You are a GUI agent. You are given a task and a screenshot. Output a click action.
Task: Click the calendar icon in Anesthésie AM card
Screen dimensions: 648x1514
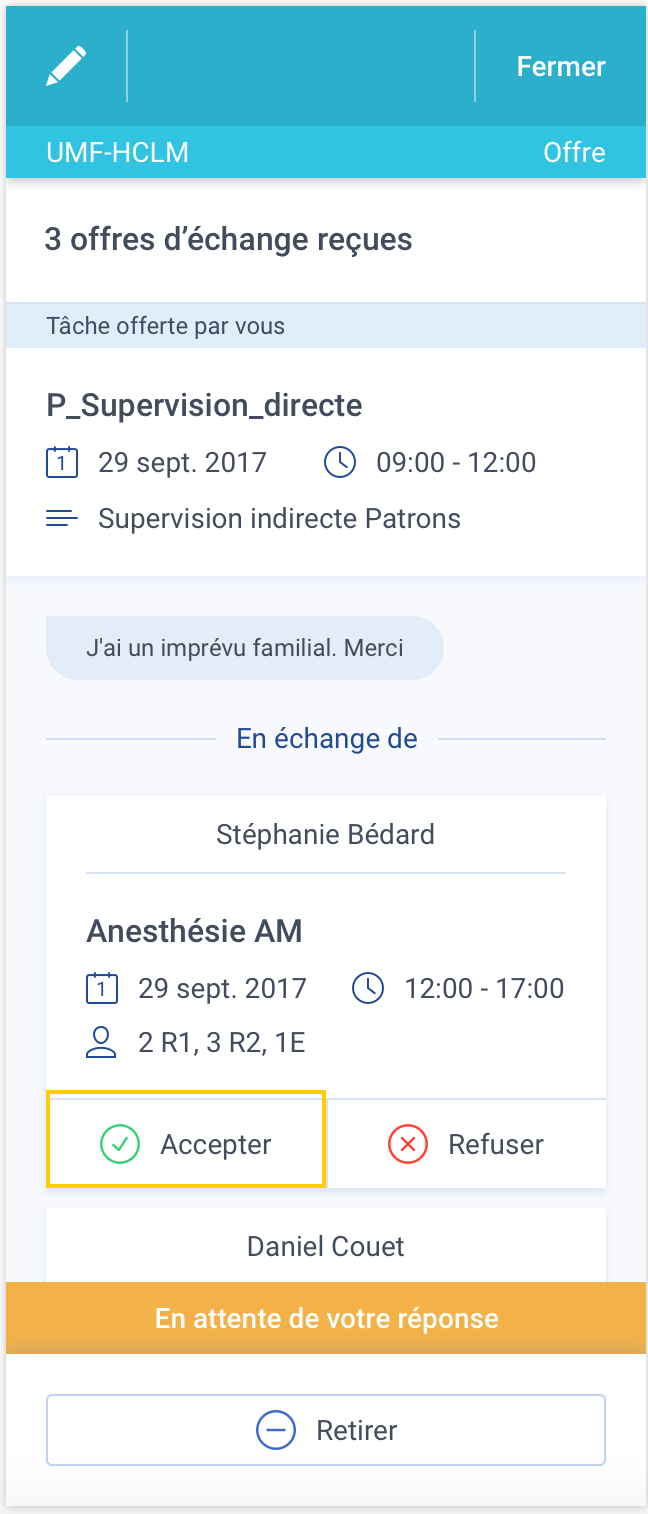[102, 989]
